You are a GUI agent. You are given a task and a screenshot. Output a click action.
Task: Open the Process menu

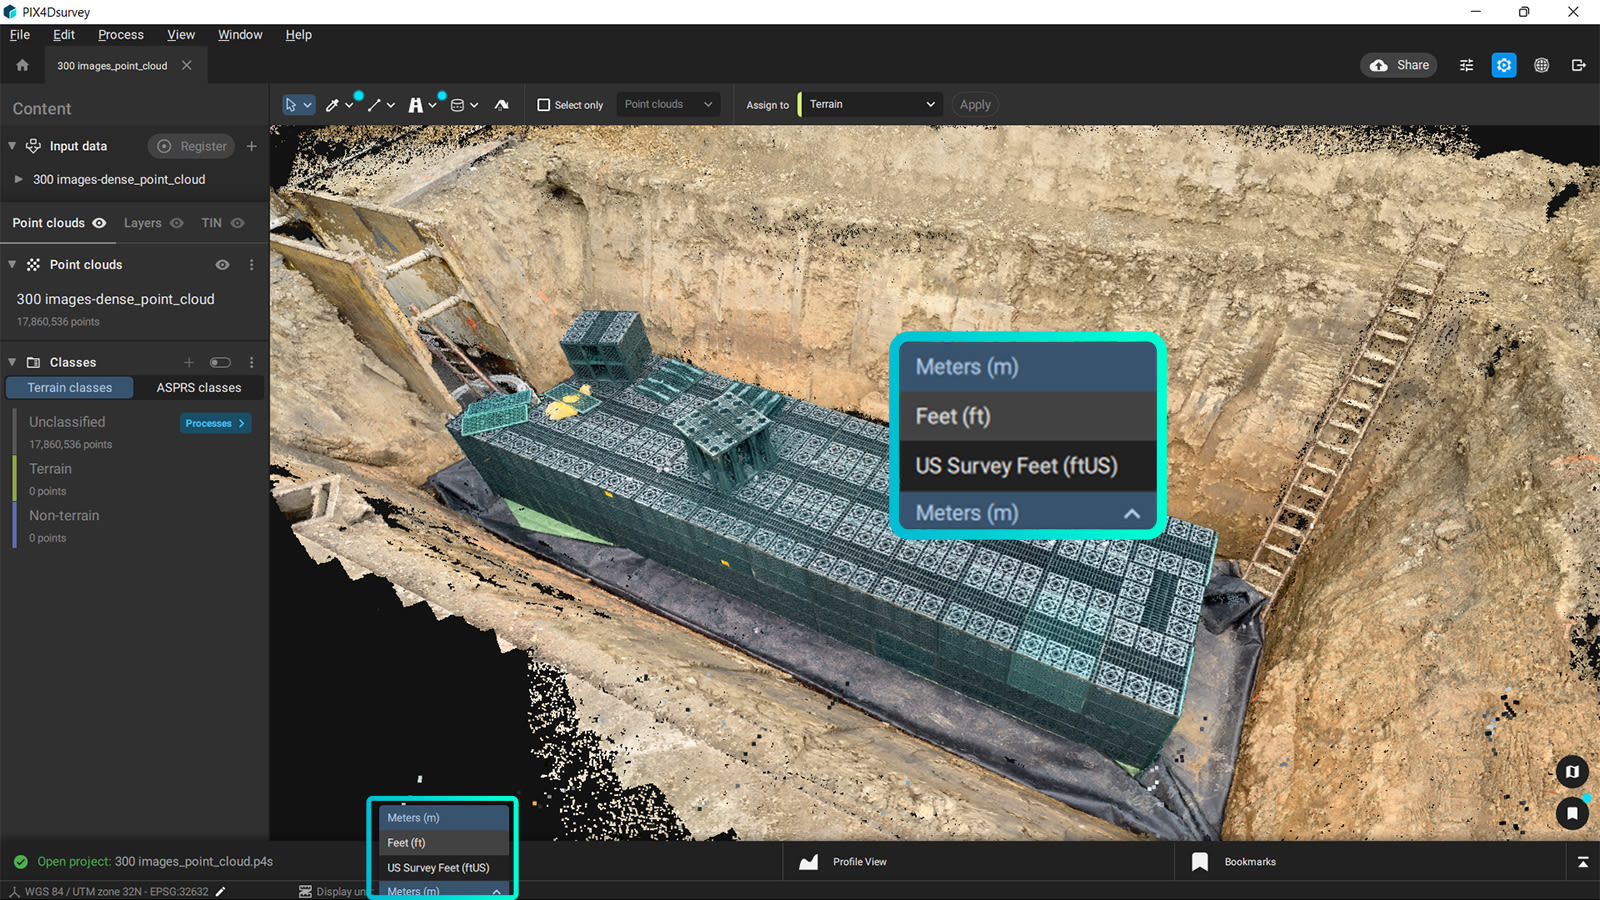[120, 34]
